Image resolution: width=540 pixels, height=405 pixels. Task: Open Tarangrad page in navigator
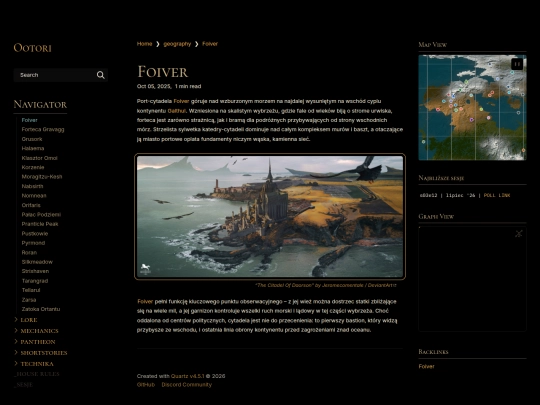[x=35, y=281]
